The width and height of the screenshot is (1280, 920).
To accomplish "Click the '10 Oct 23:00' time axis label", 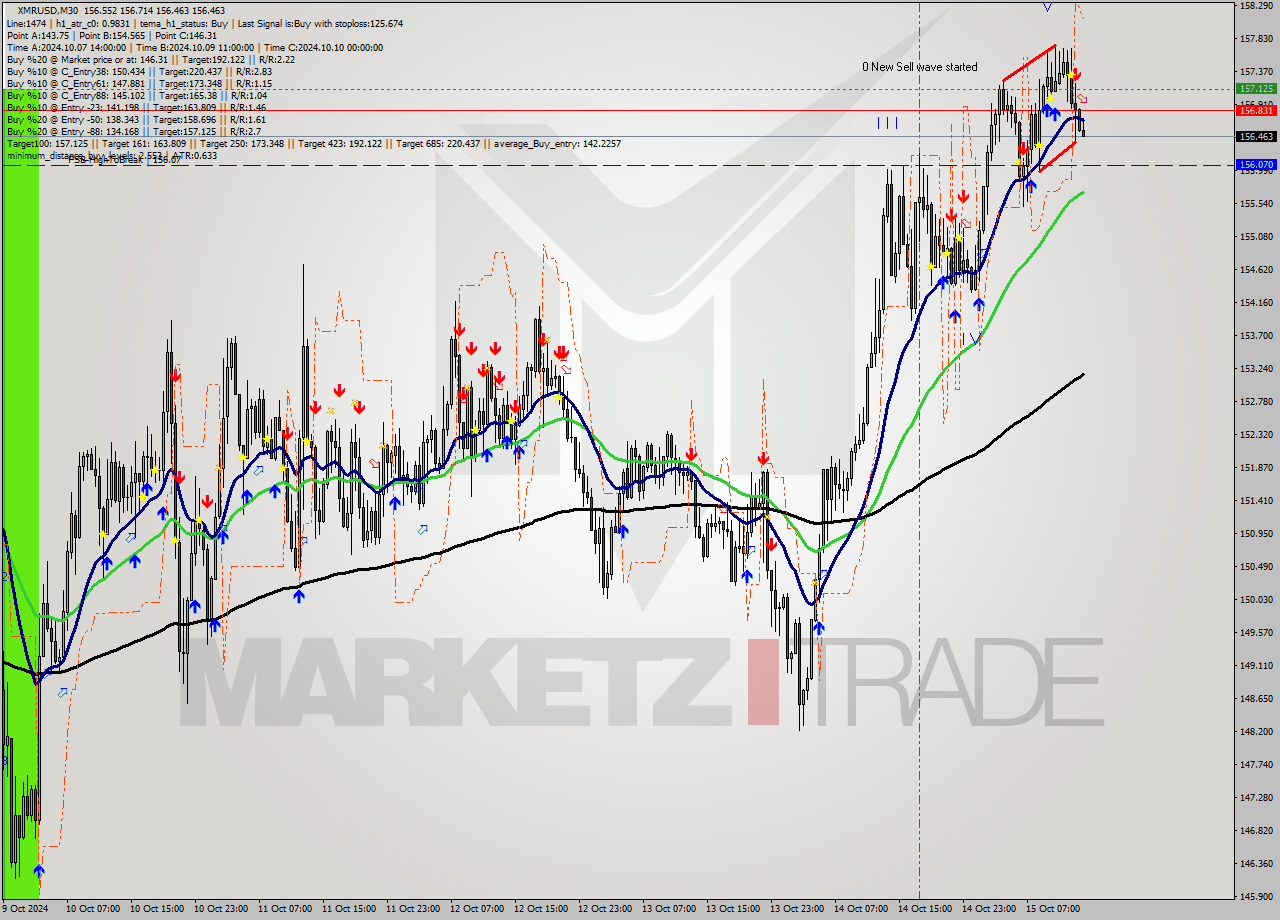I will point(221,909).
